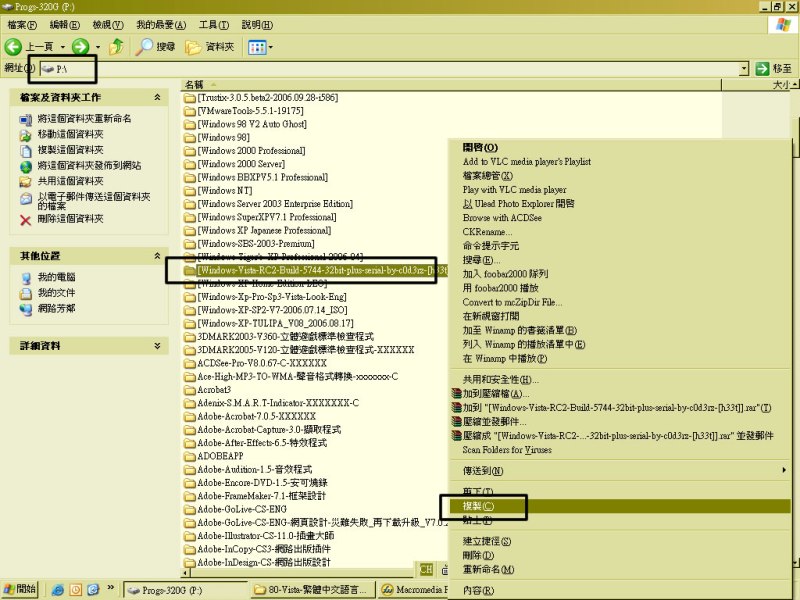Screen dimensions: 800x600
Task: Choose Convert to mcZipDir File...
Action: point(620,302)
